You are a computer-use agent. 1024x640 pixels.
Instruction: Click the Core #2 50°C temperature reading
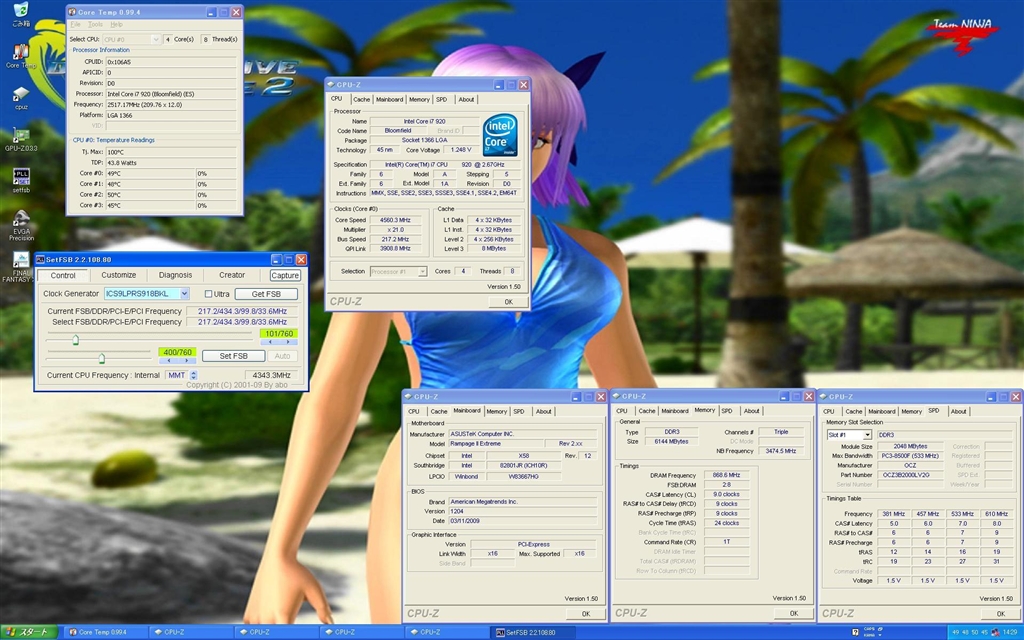[150, 195]
